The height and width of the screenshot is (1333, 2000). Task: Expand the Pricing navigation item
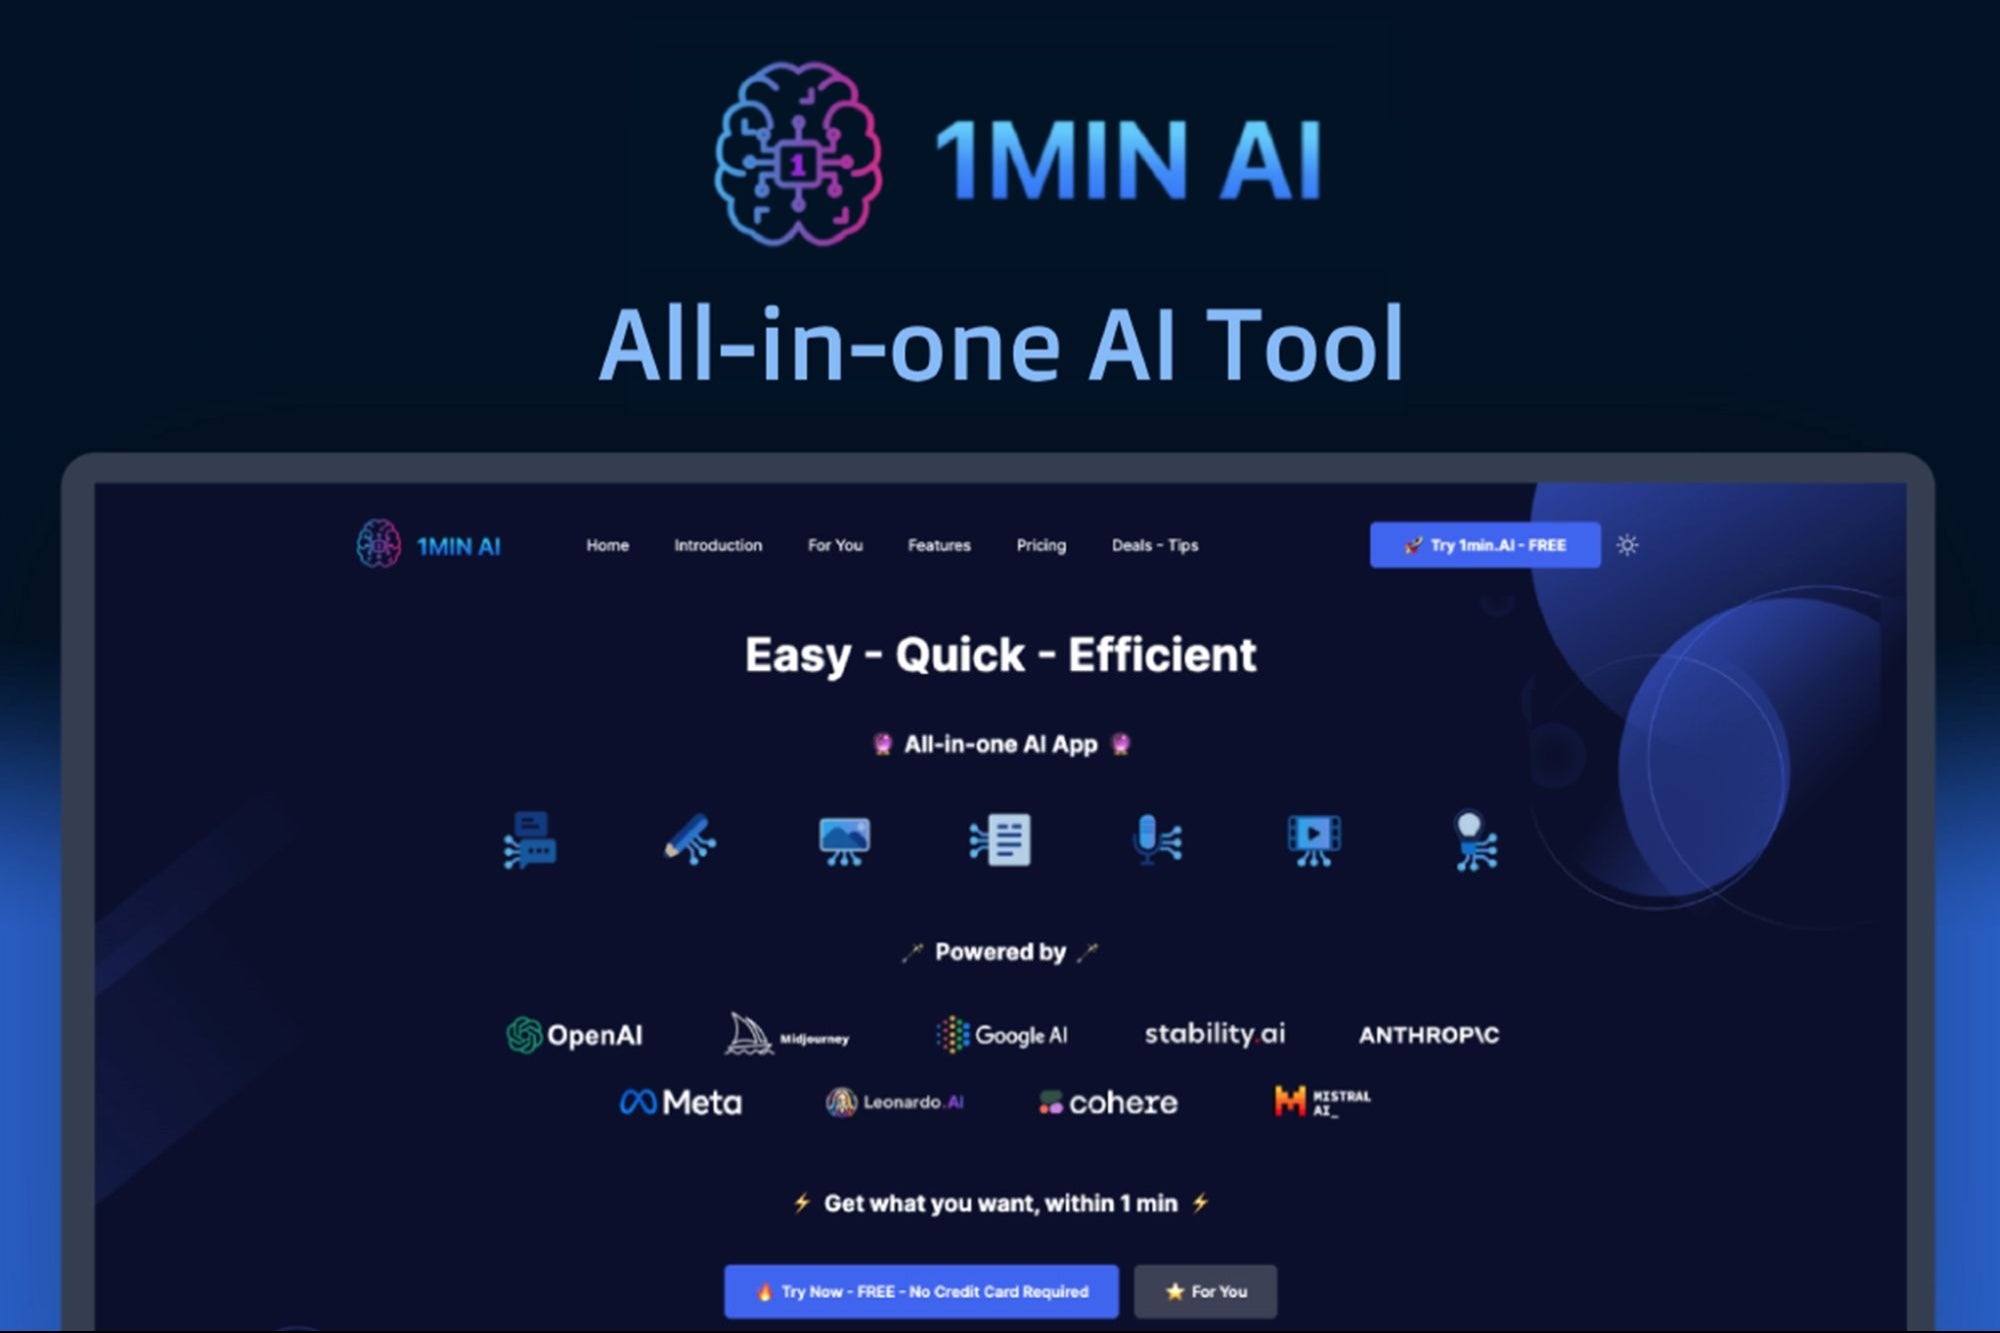1039,545
